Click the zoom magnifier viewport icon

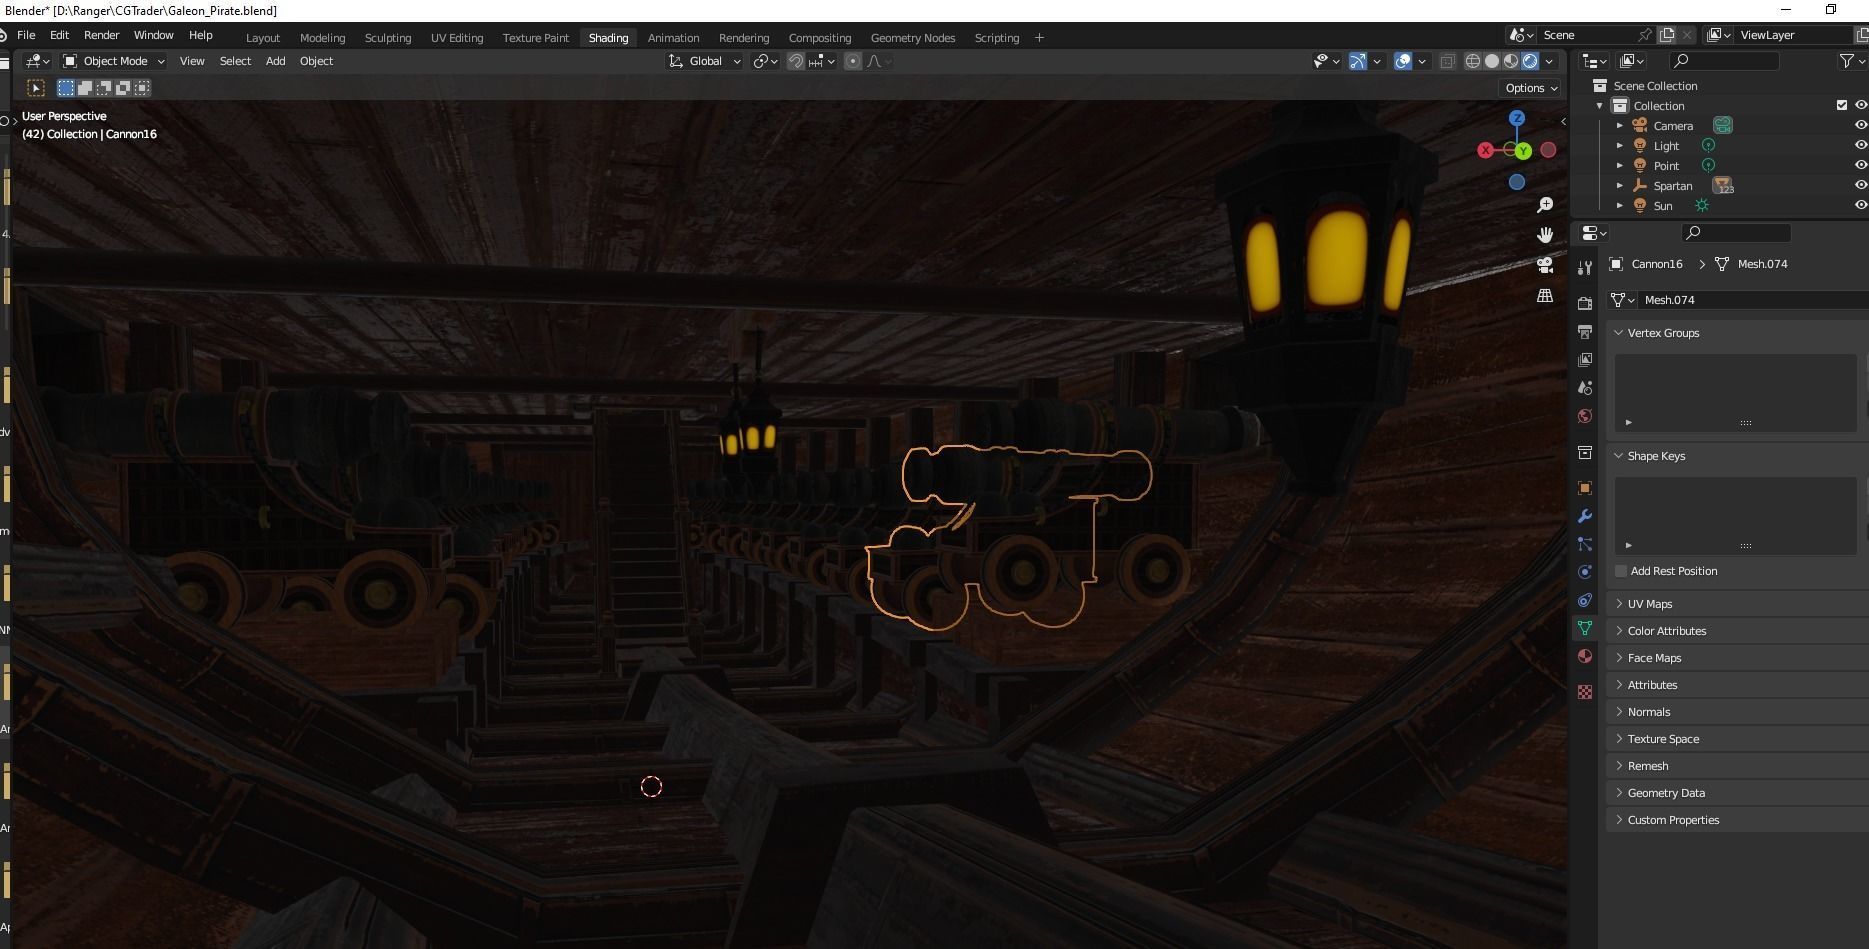[x=1545, y=205]
